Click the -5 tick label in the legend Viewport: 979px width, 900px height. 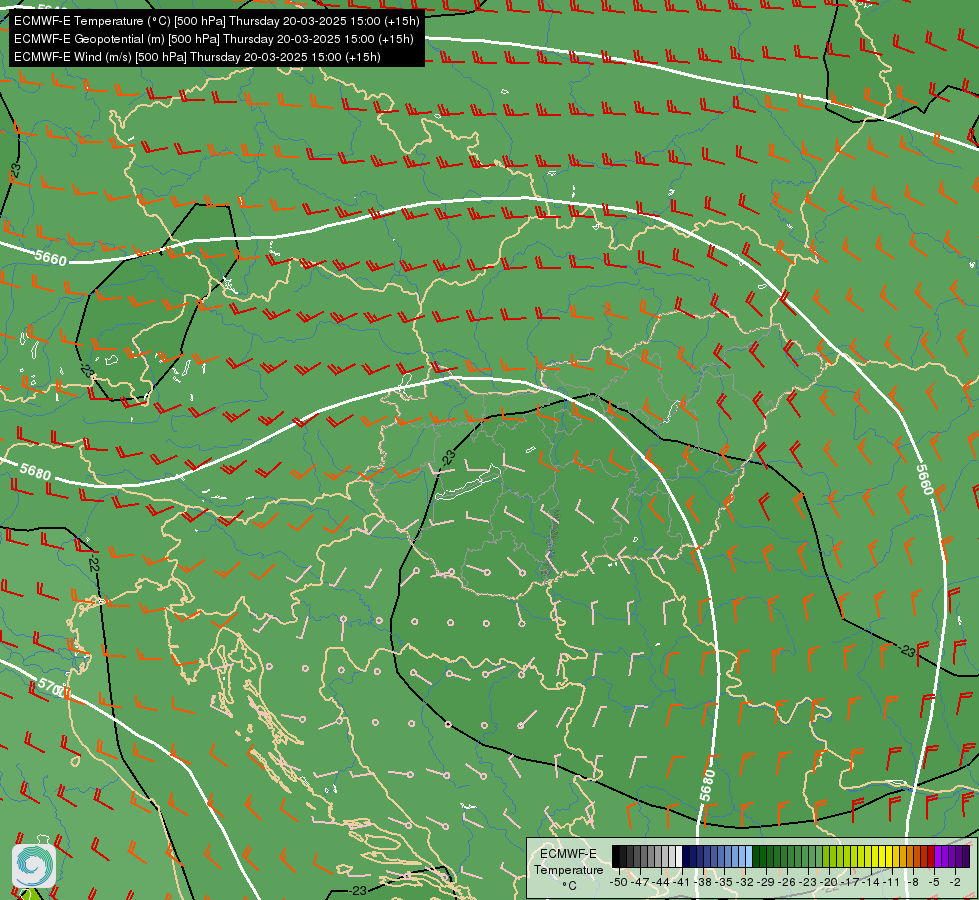click(x=935, y=882)
